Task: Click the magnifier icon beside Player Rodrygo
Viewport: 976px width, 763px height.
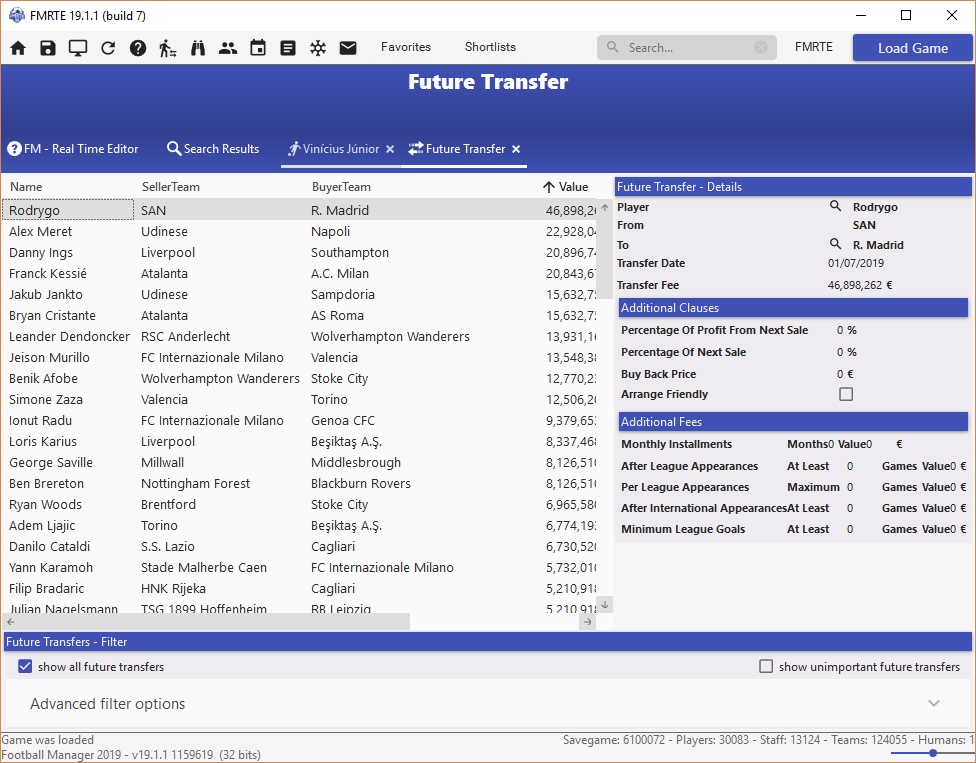Action: point(836,207)
